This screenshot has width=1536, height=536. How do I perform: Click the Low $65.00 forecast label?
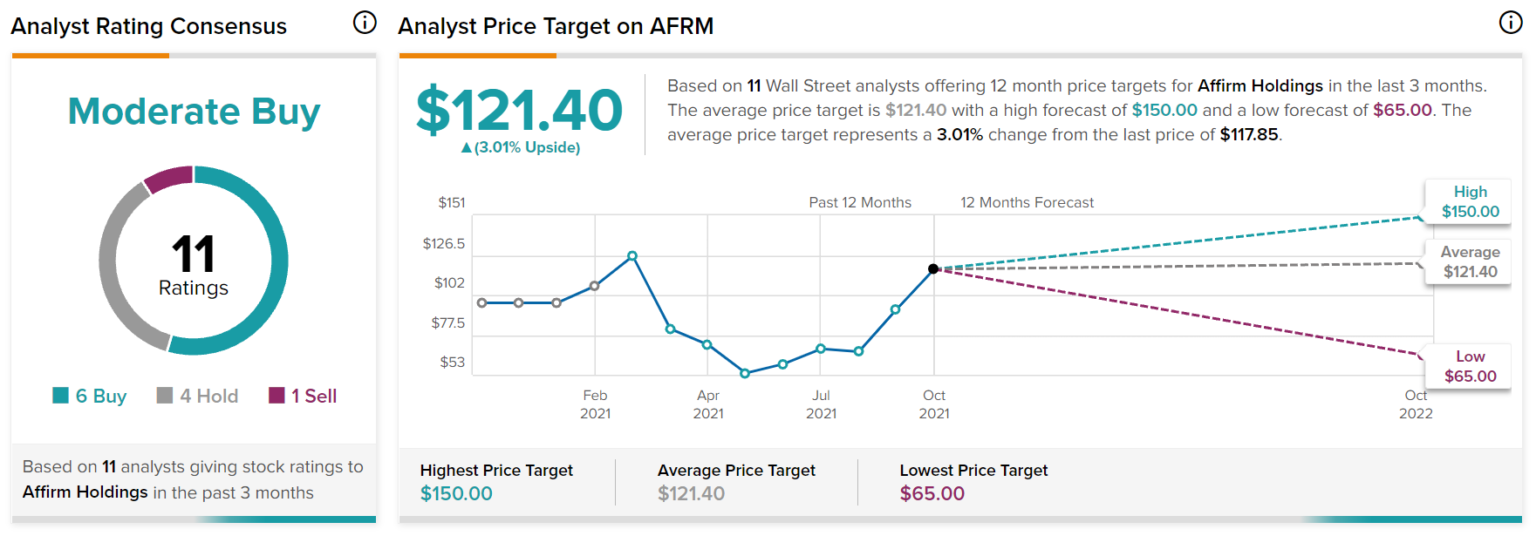point(1470,367)
